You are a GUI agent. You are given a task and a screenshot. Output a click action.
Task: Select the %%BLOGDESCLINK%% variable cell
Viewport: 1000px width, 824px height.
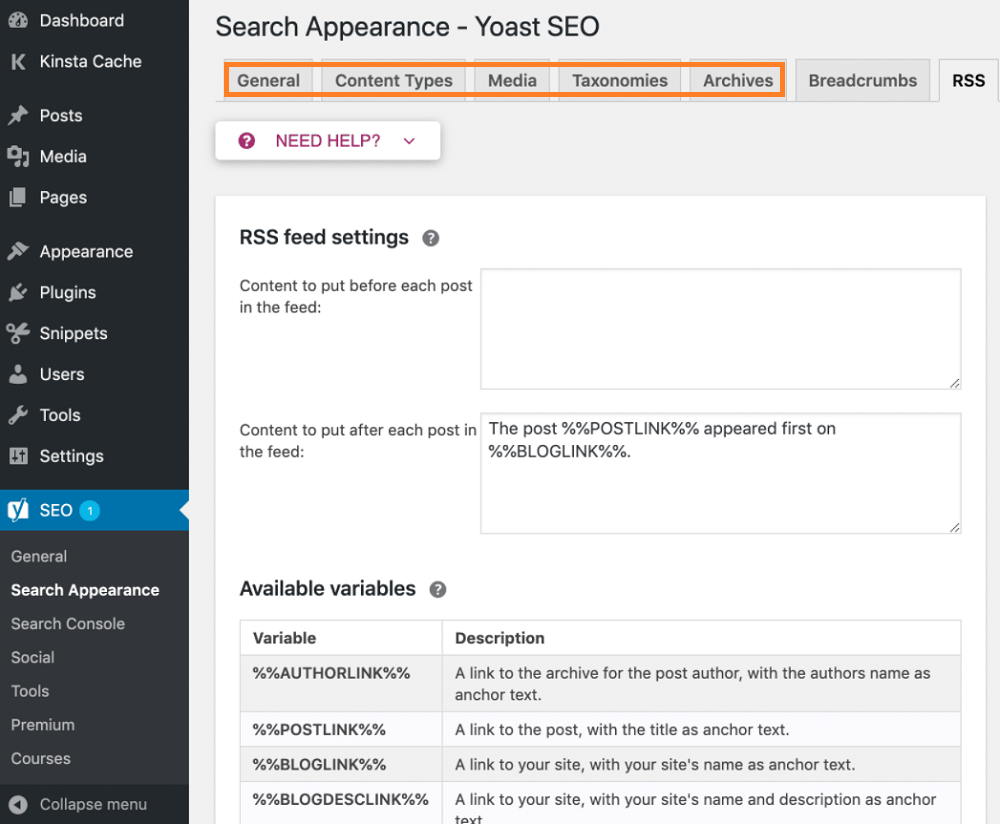[341, 803]
